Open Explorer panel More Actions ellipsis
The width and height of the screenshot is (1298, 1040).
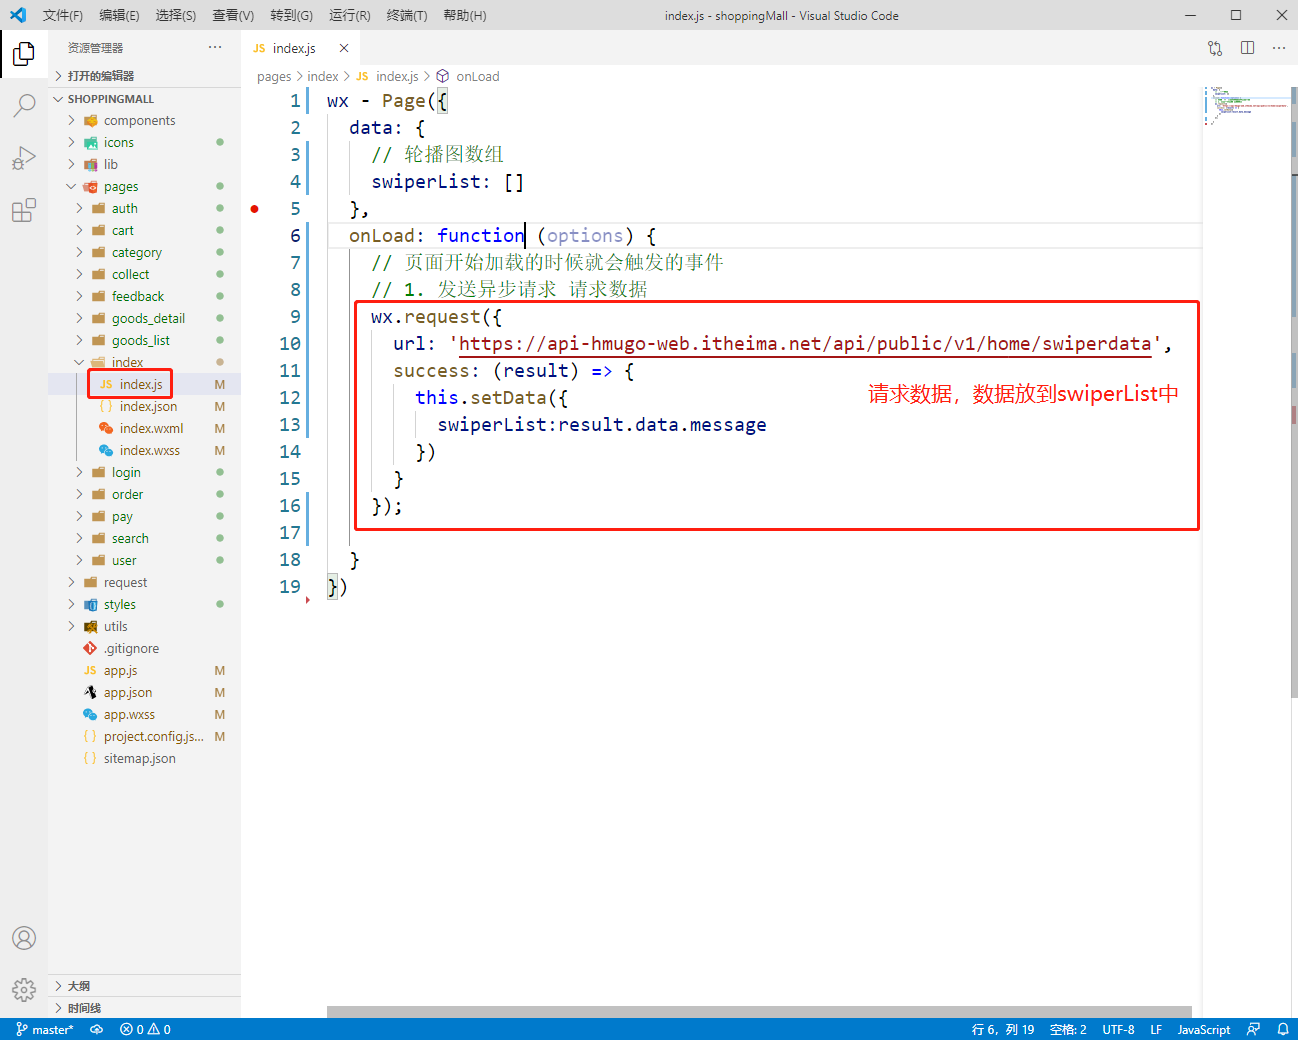click(x=215, y=48)
